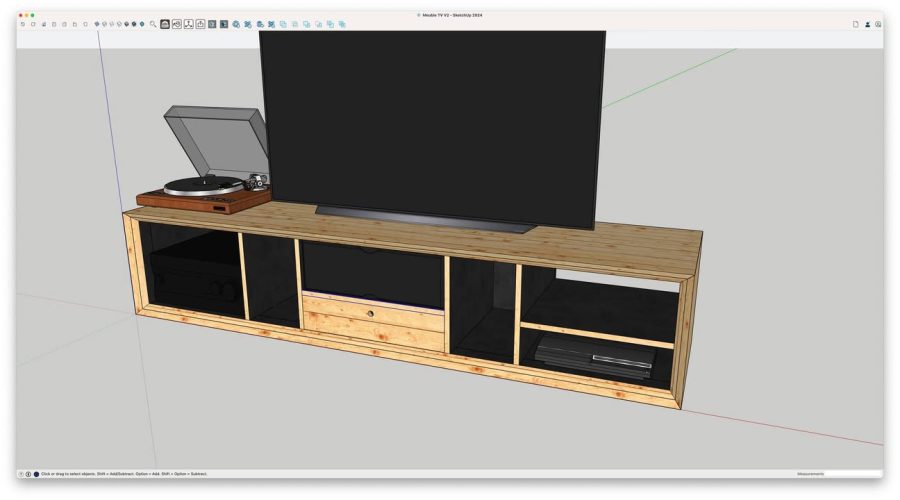Click the fourth blue gear toolbar icon

(x=271, y=24)
